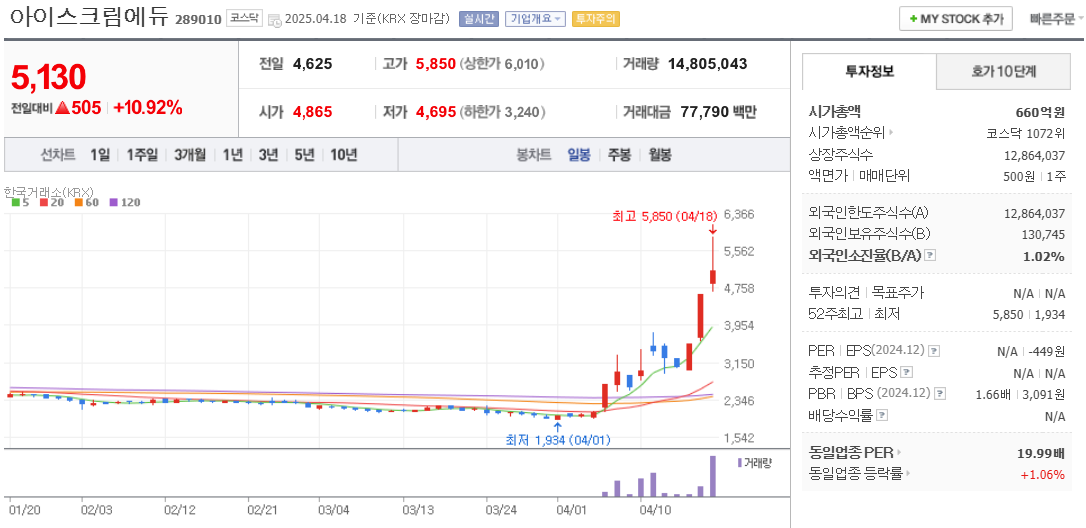Click the +10.92% change rate

[148, 107]
